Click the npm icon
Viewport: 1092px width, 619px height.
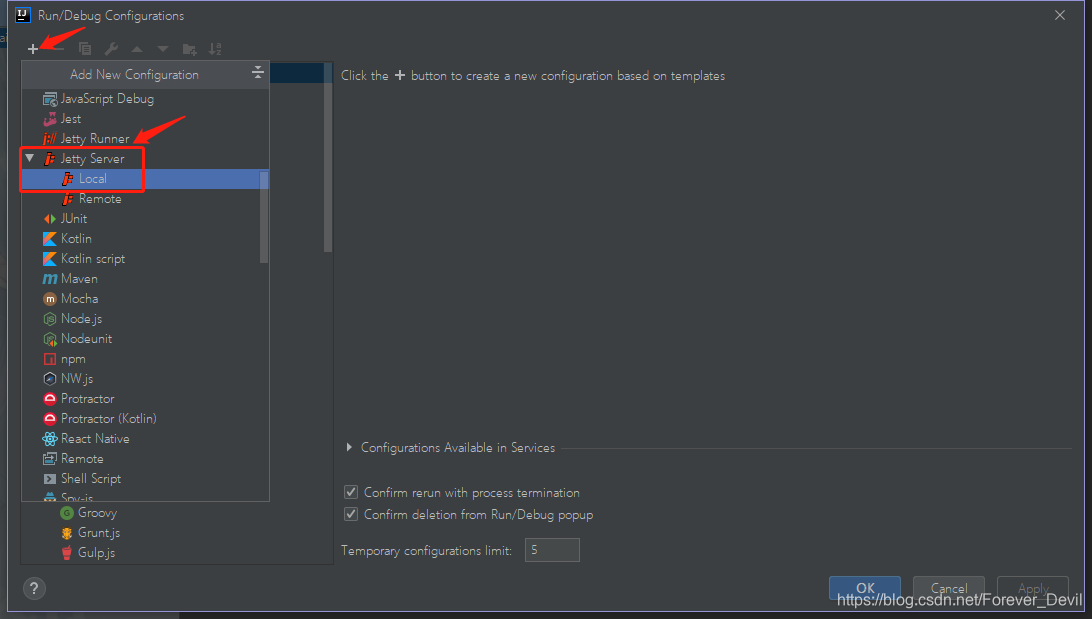[50, 359]
